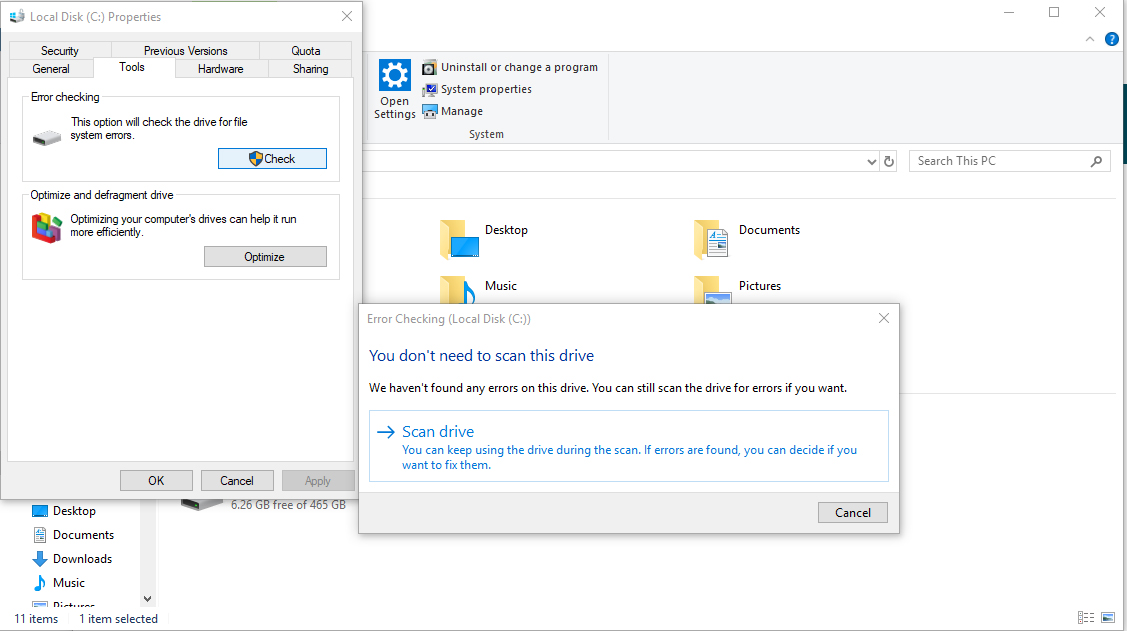The width and height of the screenshot is (1127, 631).
Task: Switch to the Hardware tab
Action: pyautogui.click(x=220, y=68)
